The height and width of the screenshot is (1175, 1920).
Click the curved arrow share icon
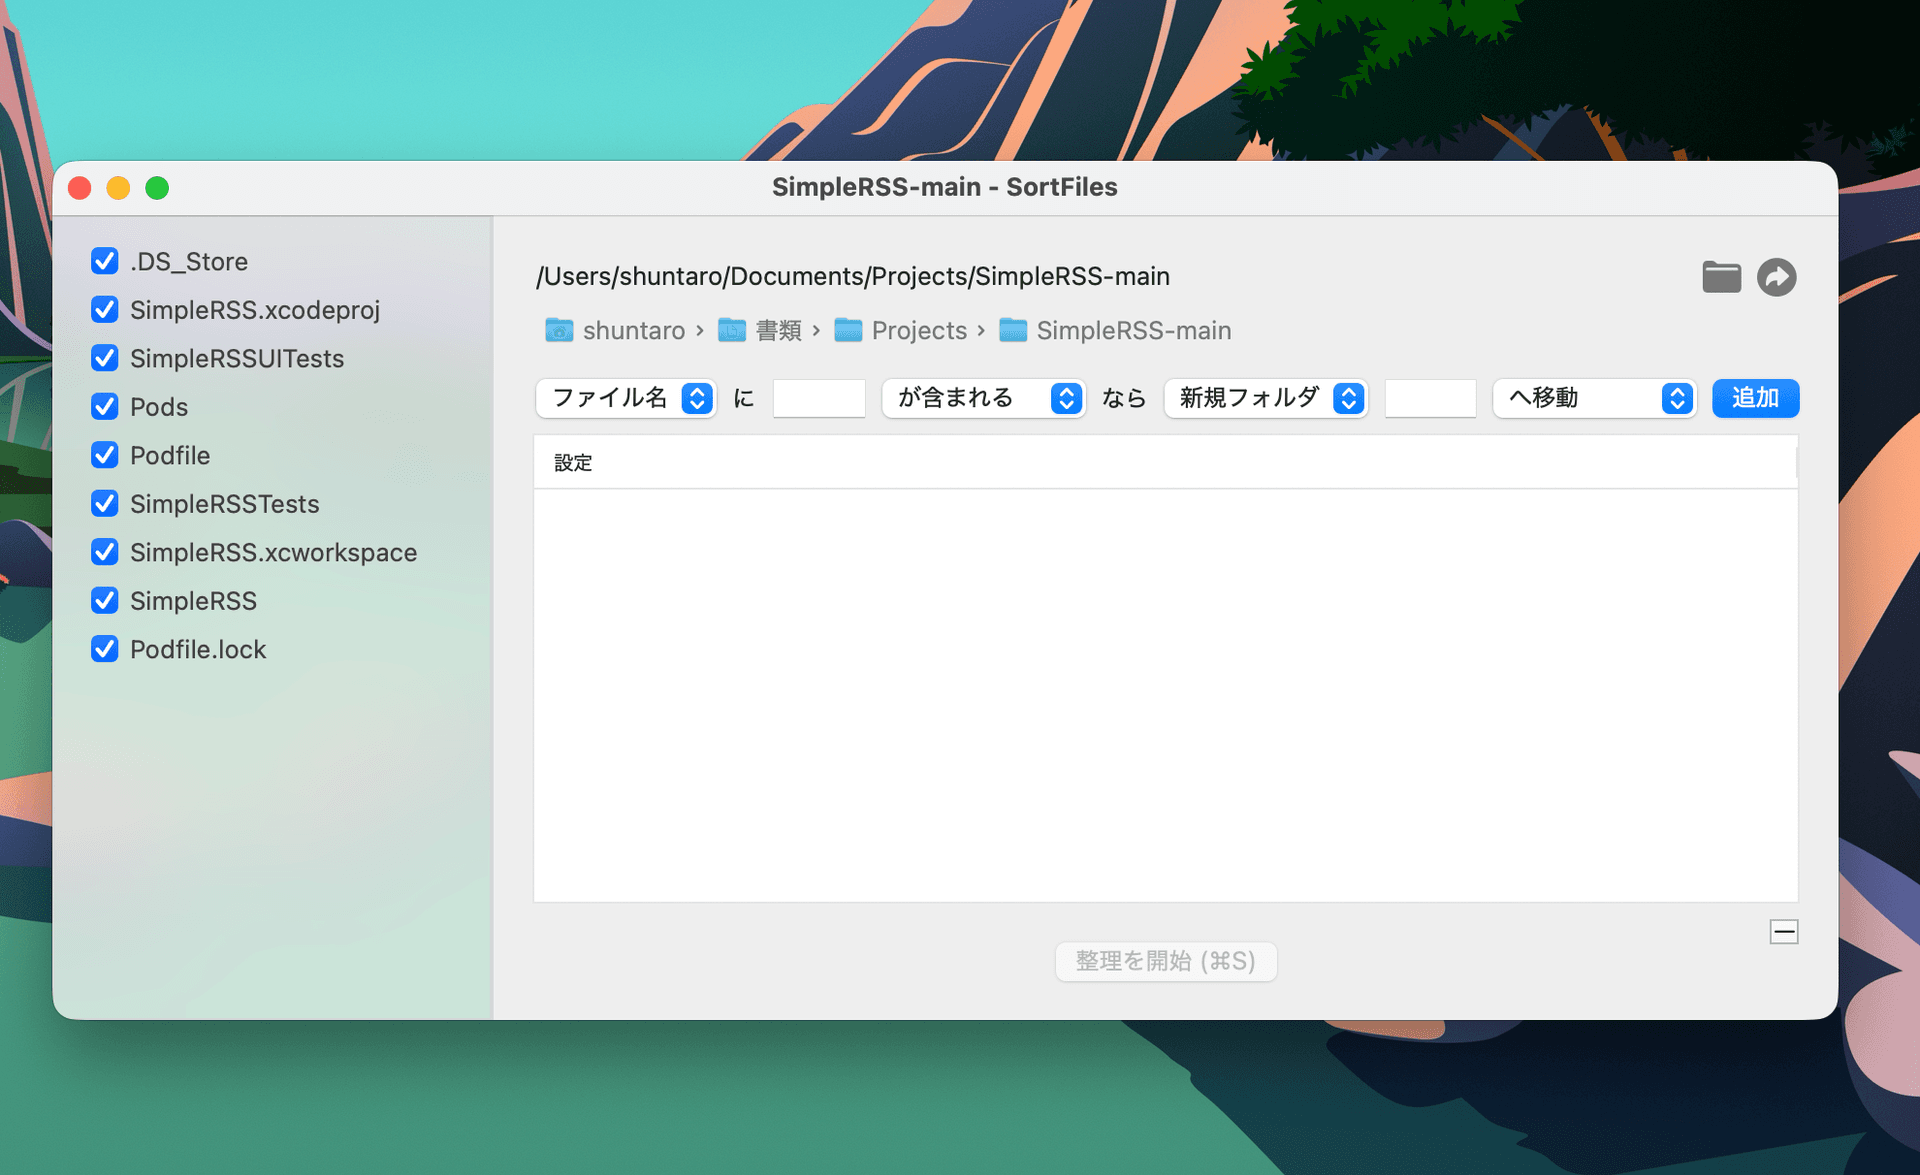1776,277
